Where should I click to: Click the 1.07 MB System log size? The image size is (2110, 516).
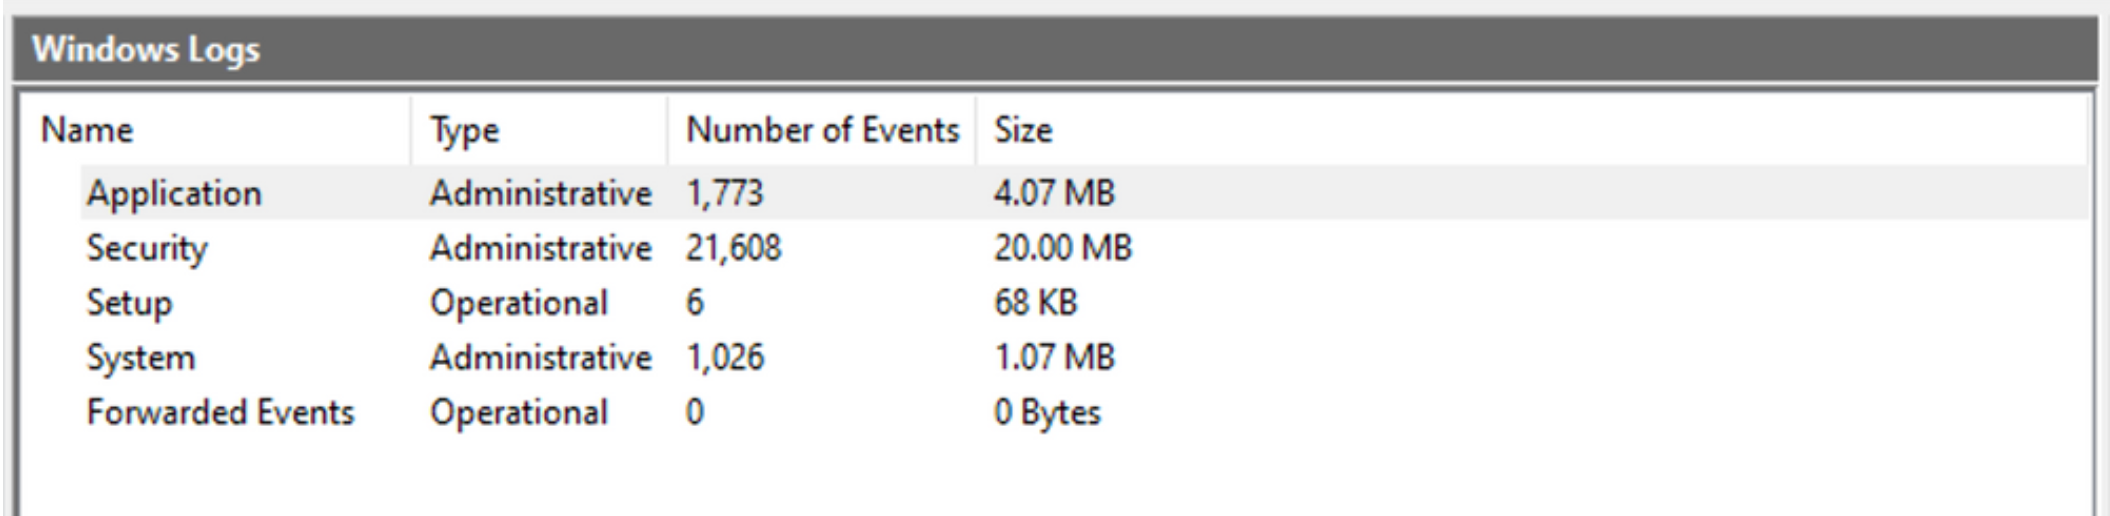click(1053, 358)
